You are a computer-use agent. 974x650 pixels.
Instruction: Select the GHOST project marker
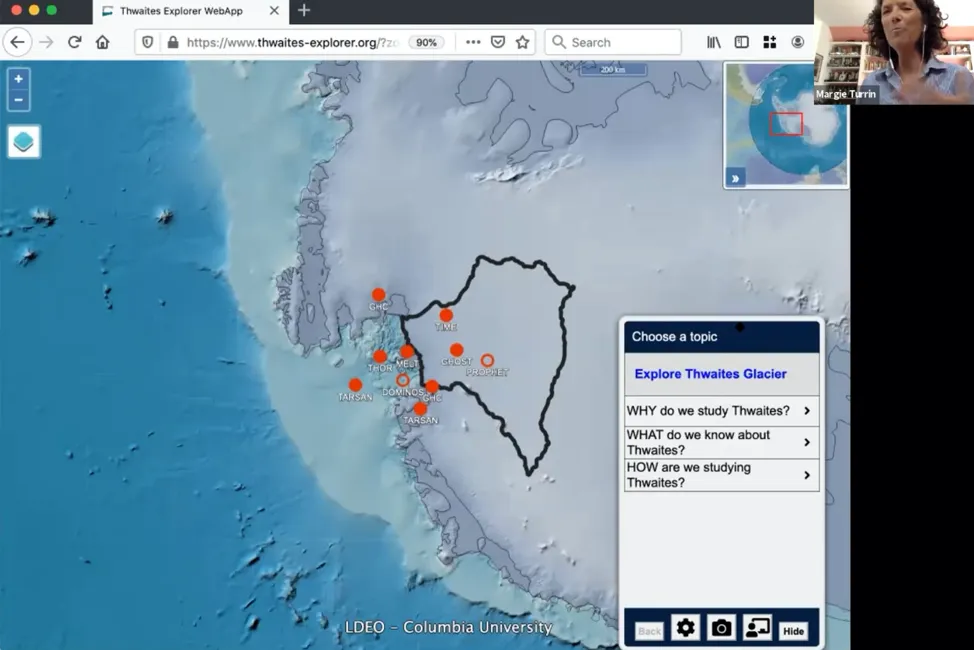pyautogui.click(x=457, y=350)
